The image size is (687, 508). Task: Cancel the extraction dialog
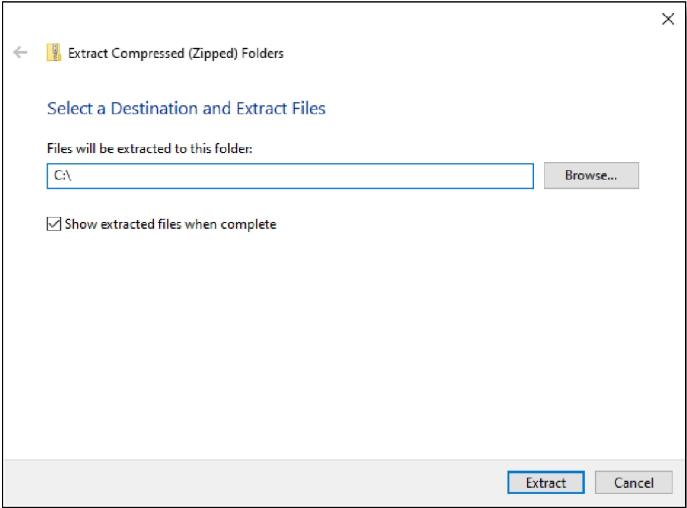click(x=633, y=483)
